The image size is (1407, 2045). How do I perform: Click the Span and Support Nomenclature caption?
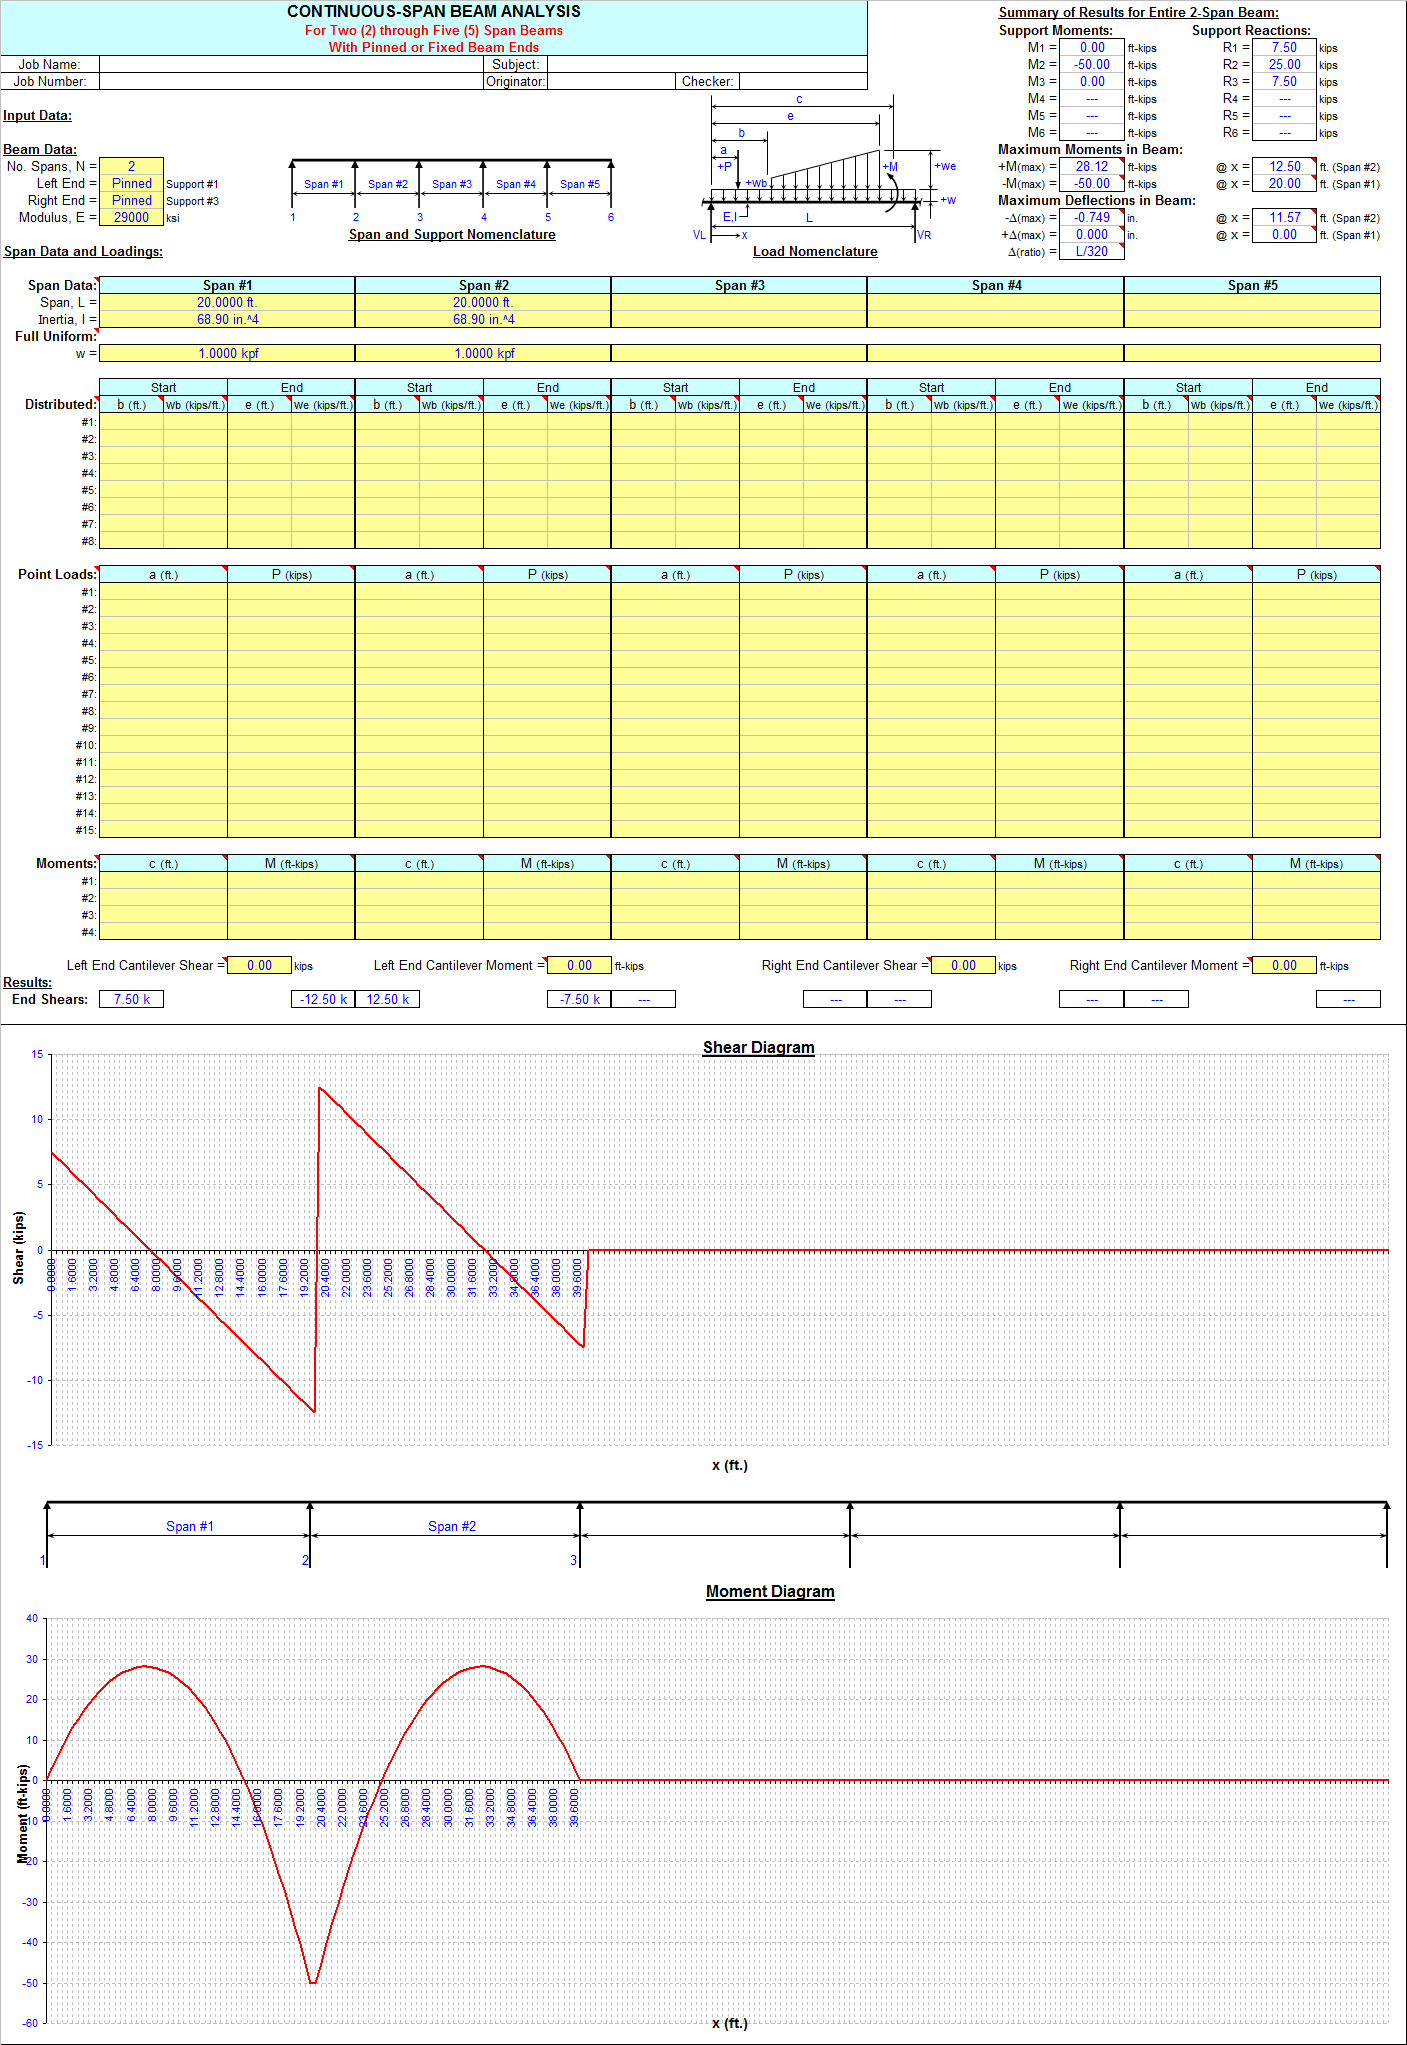pyautogui.click(x=452, y=234)
